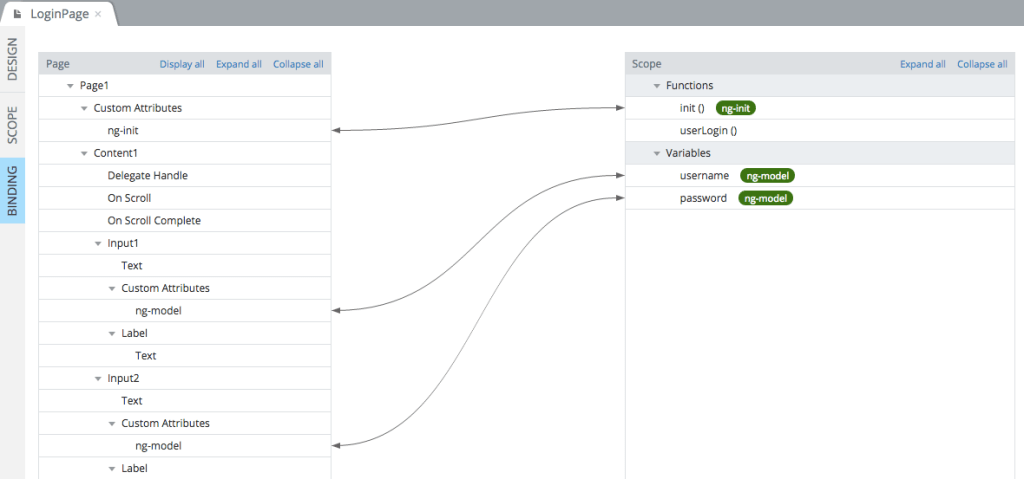This screenshot has width=1024, height=479.
Task: Switch to the SCOPE side tab
Action: pyautogui.click(x=12, y=125)
